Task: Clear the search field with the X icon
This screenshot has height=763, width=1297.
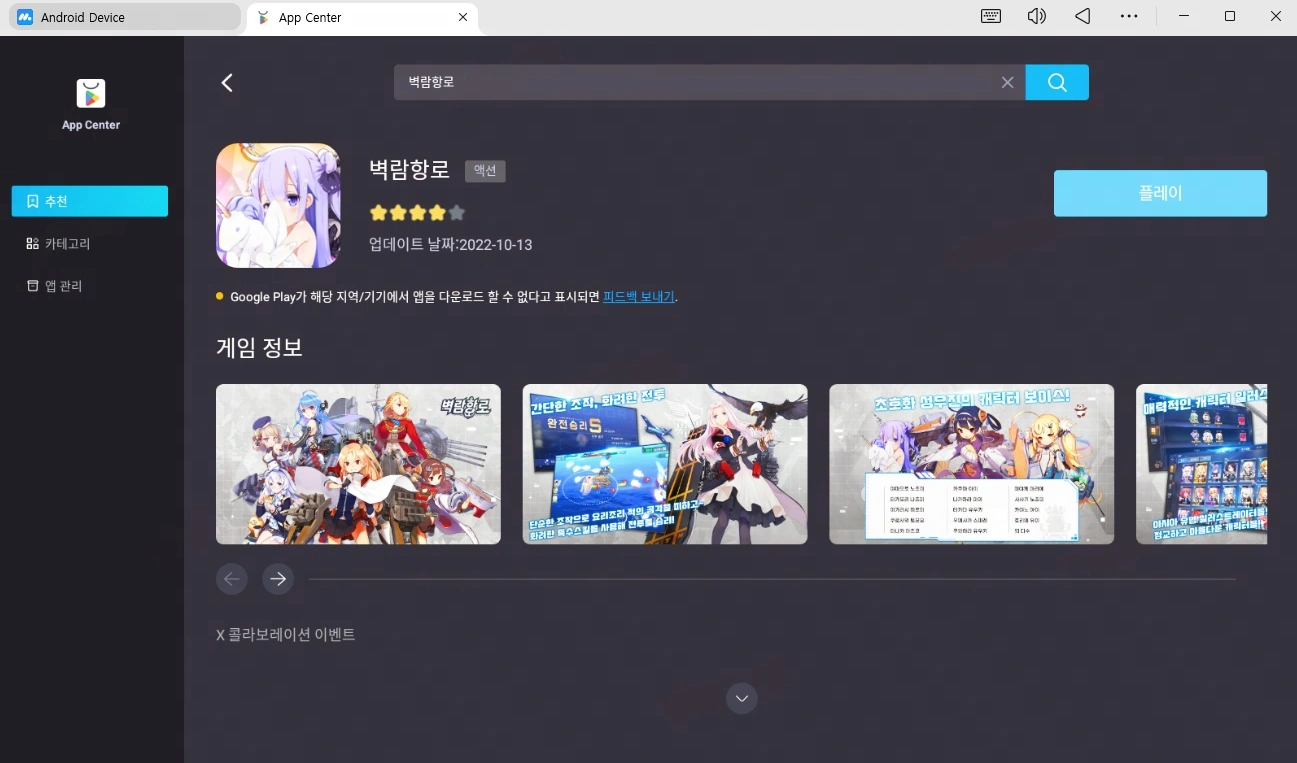Action: [1007, 82]
